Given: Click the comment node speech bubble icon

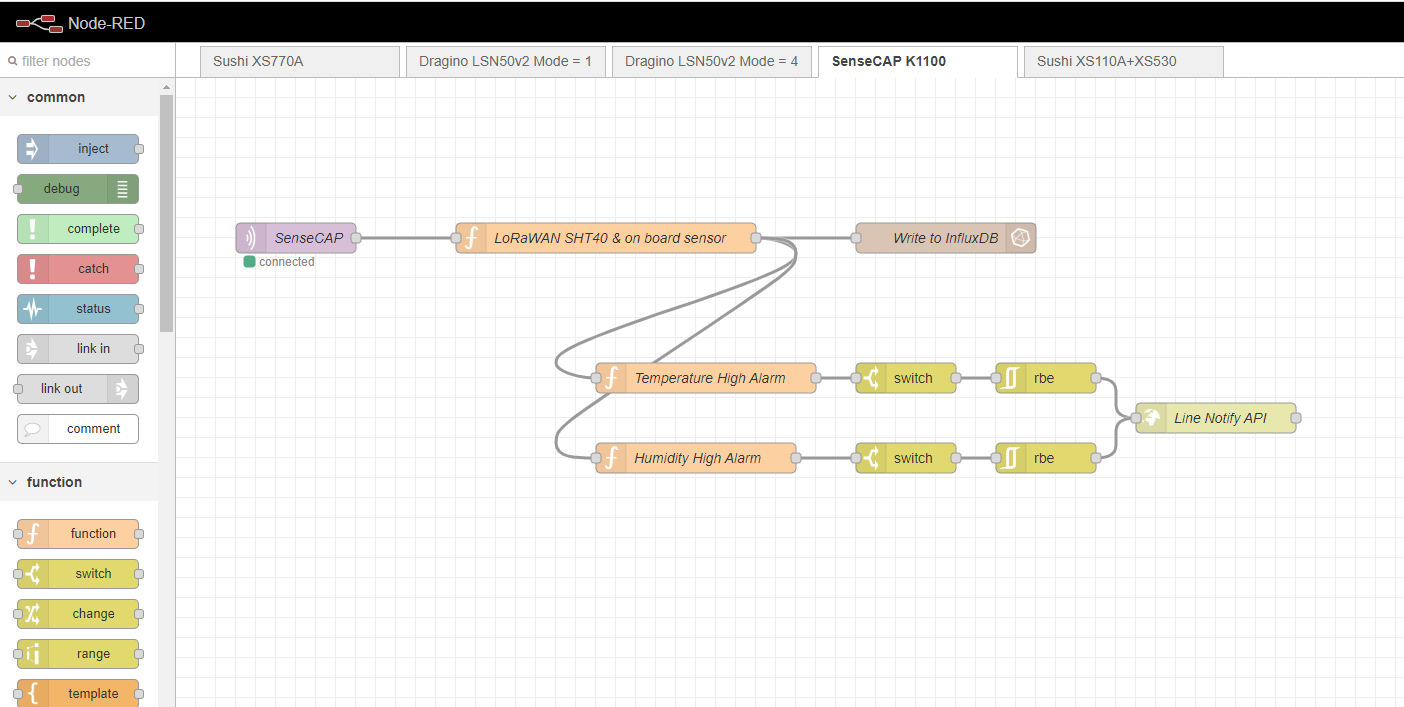Looking at the screenshot, I should (x=32, y=429).
